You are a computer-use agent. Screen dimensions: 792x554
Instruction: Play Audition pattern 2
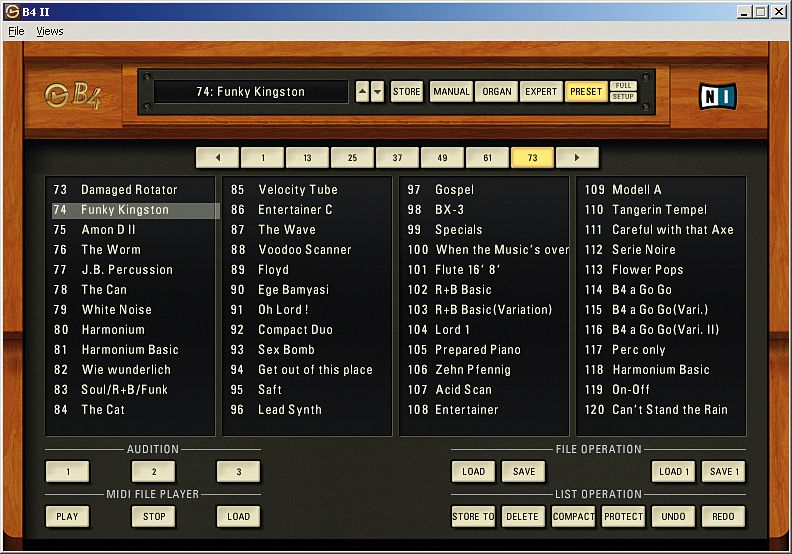point(154,472)
